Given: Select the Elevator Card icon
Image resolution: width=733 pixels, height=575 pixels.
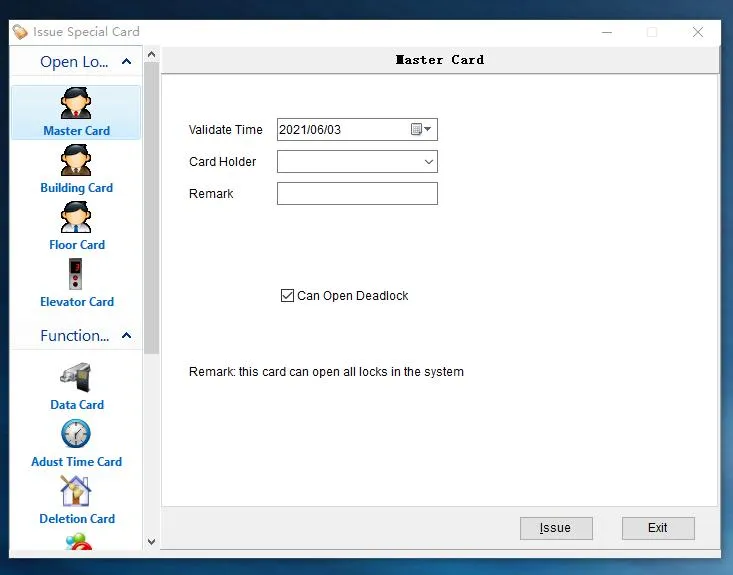Looking at the screenshot, I should [76, 275].
